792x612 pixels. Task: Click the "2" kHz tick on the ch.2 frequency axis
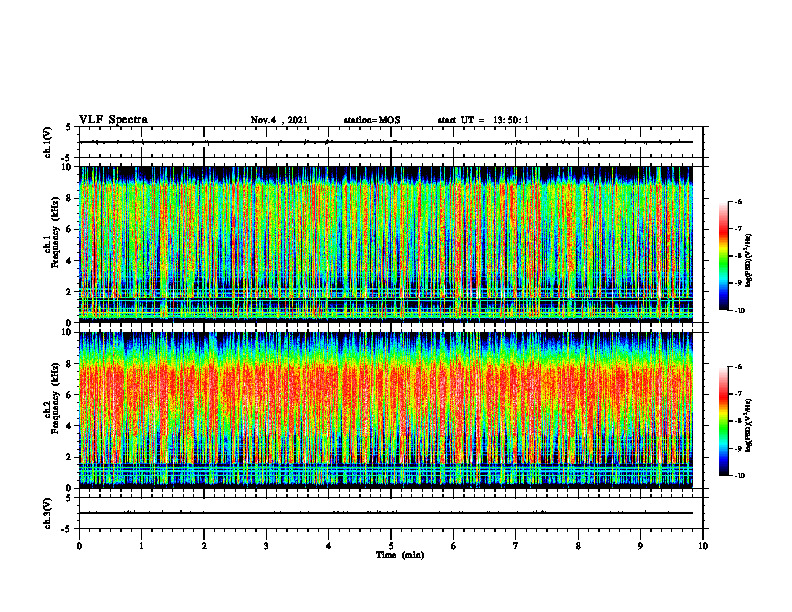69,457
